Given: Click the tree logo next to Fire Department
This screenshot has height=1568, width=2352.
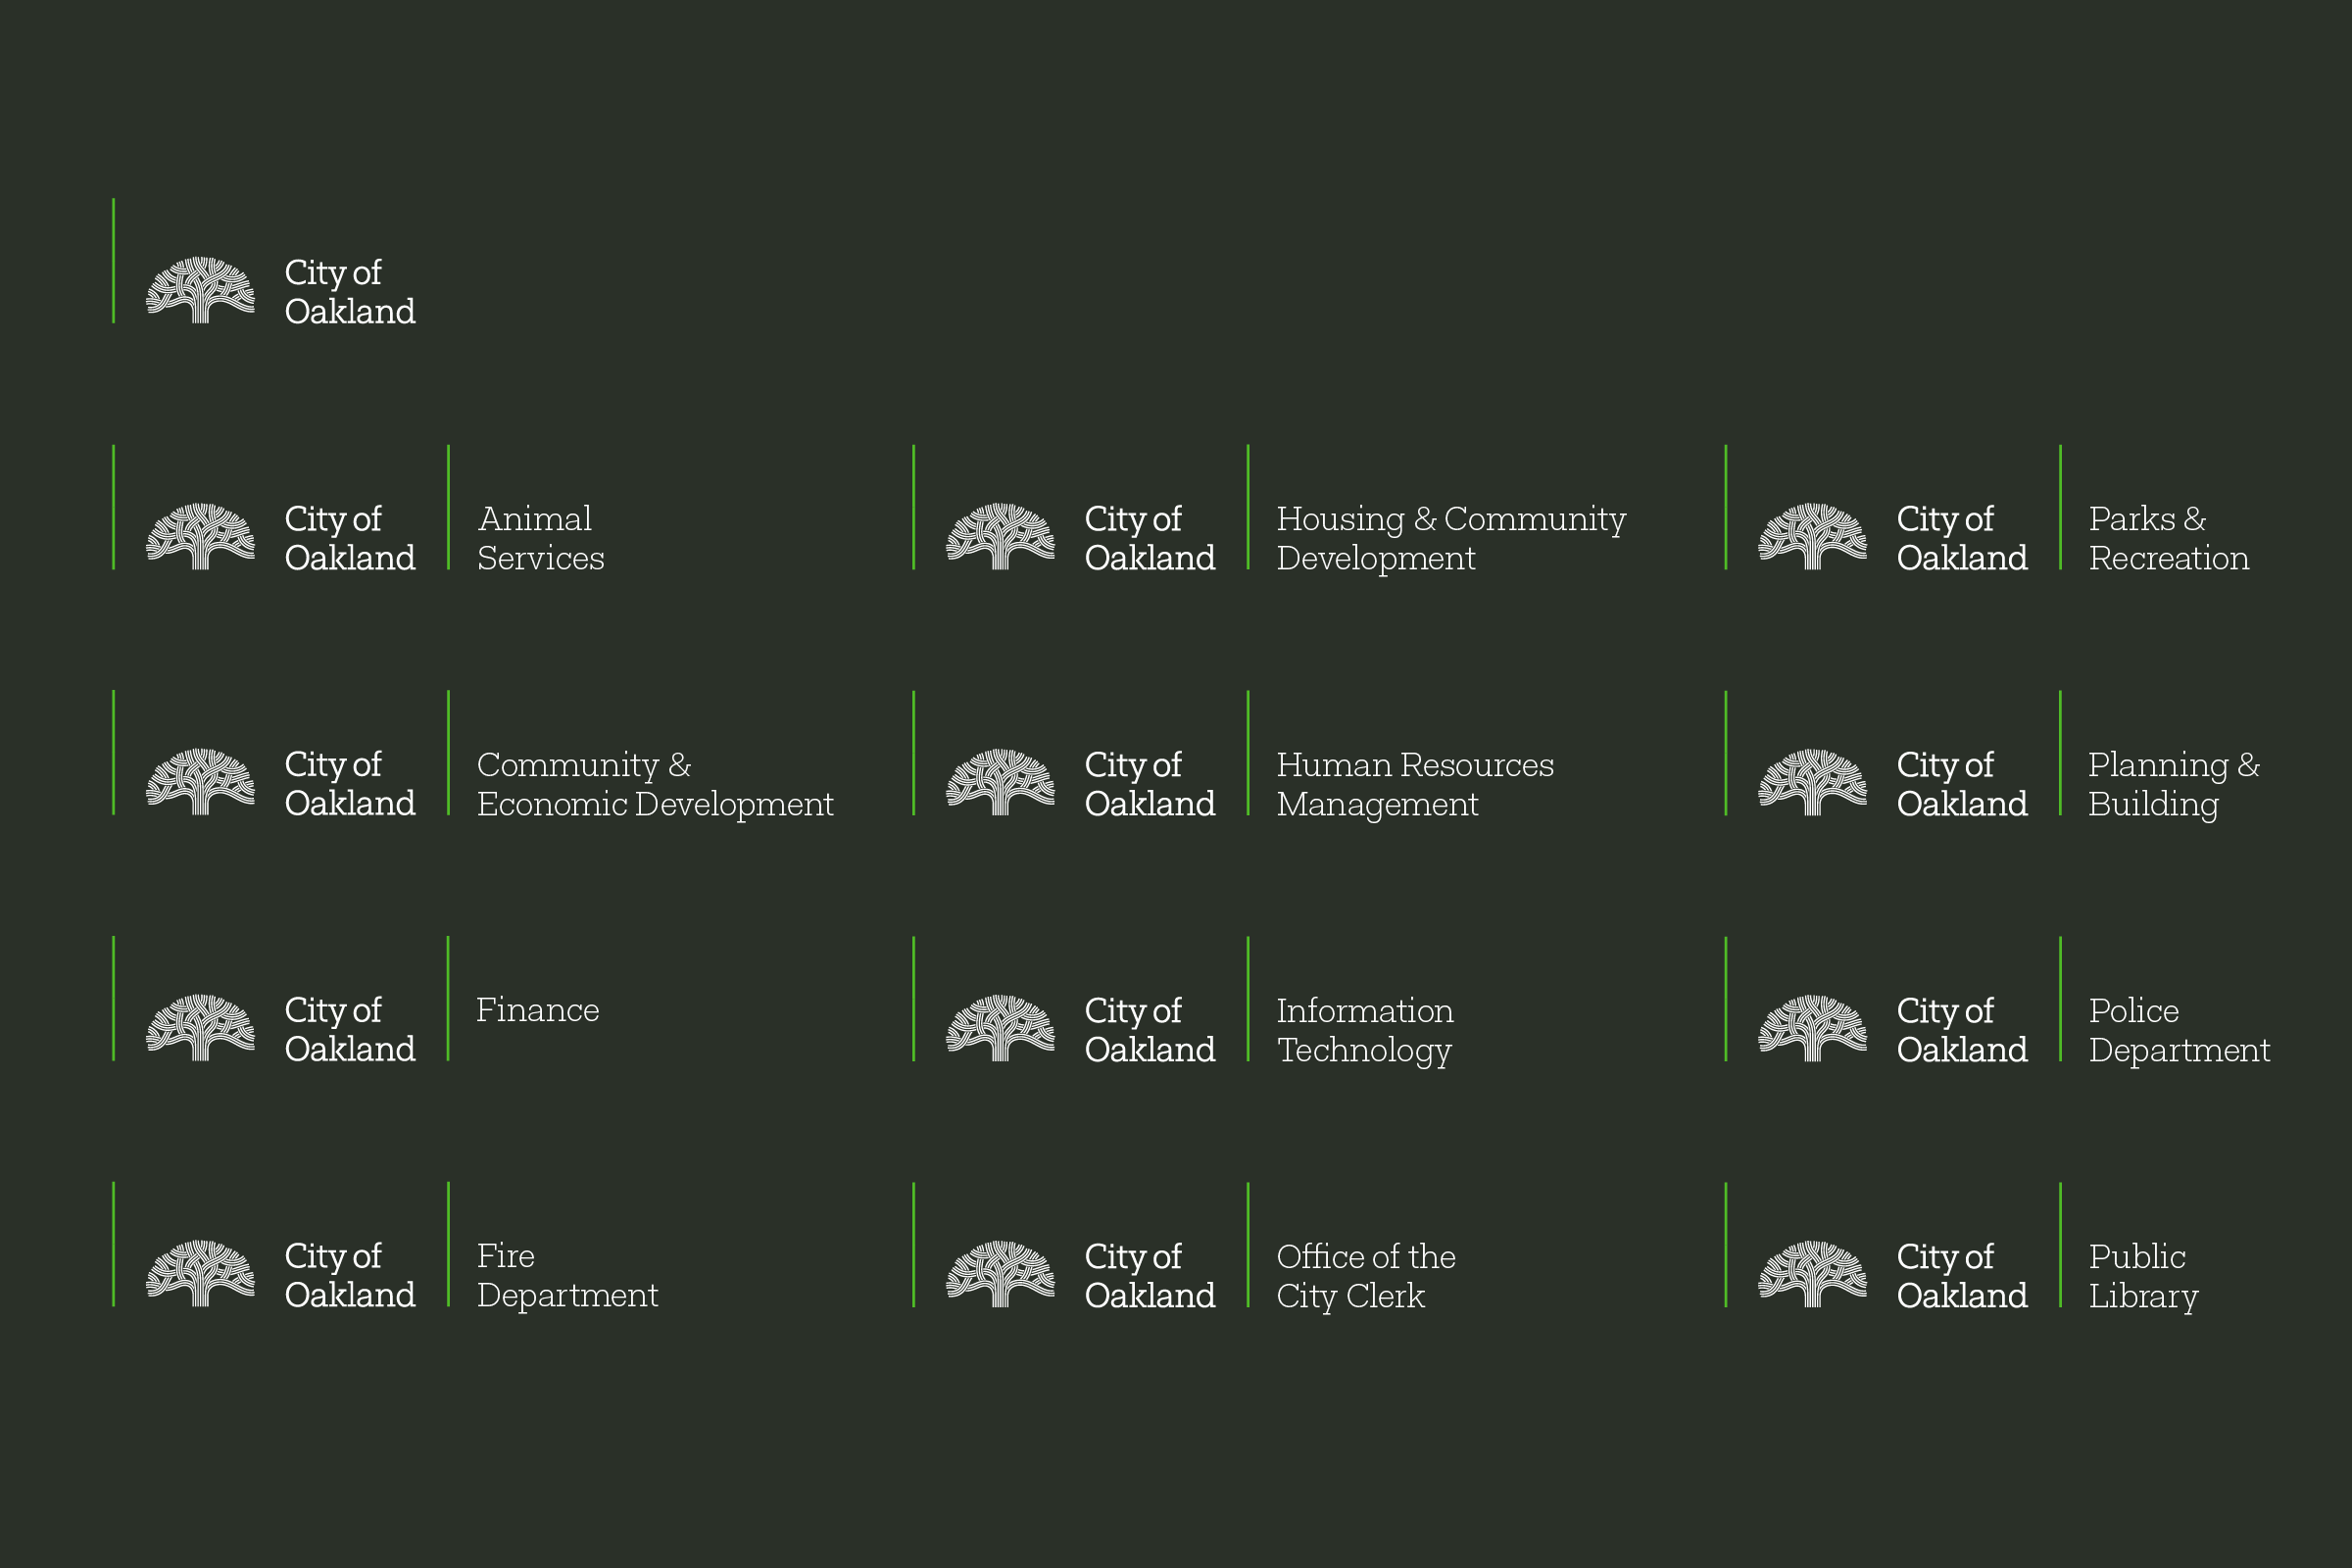Looking at the screenshot, I should point(200,1274).
